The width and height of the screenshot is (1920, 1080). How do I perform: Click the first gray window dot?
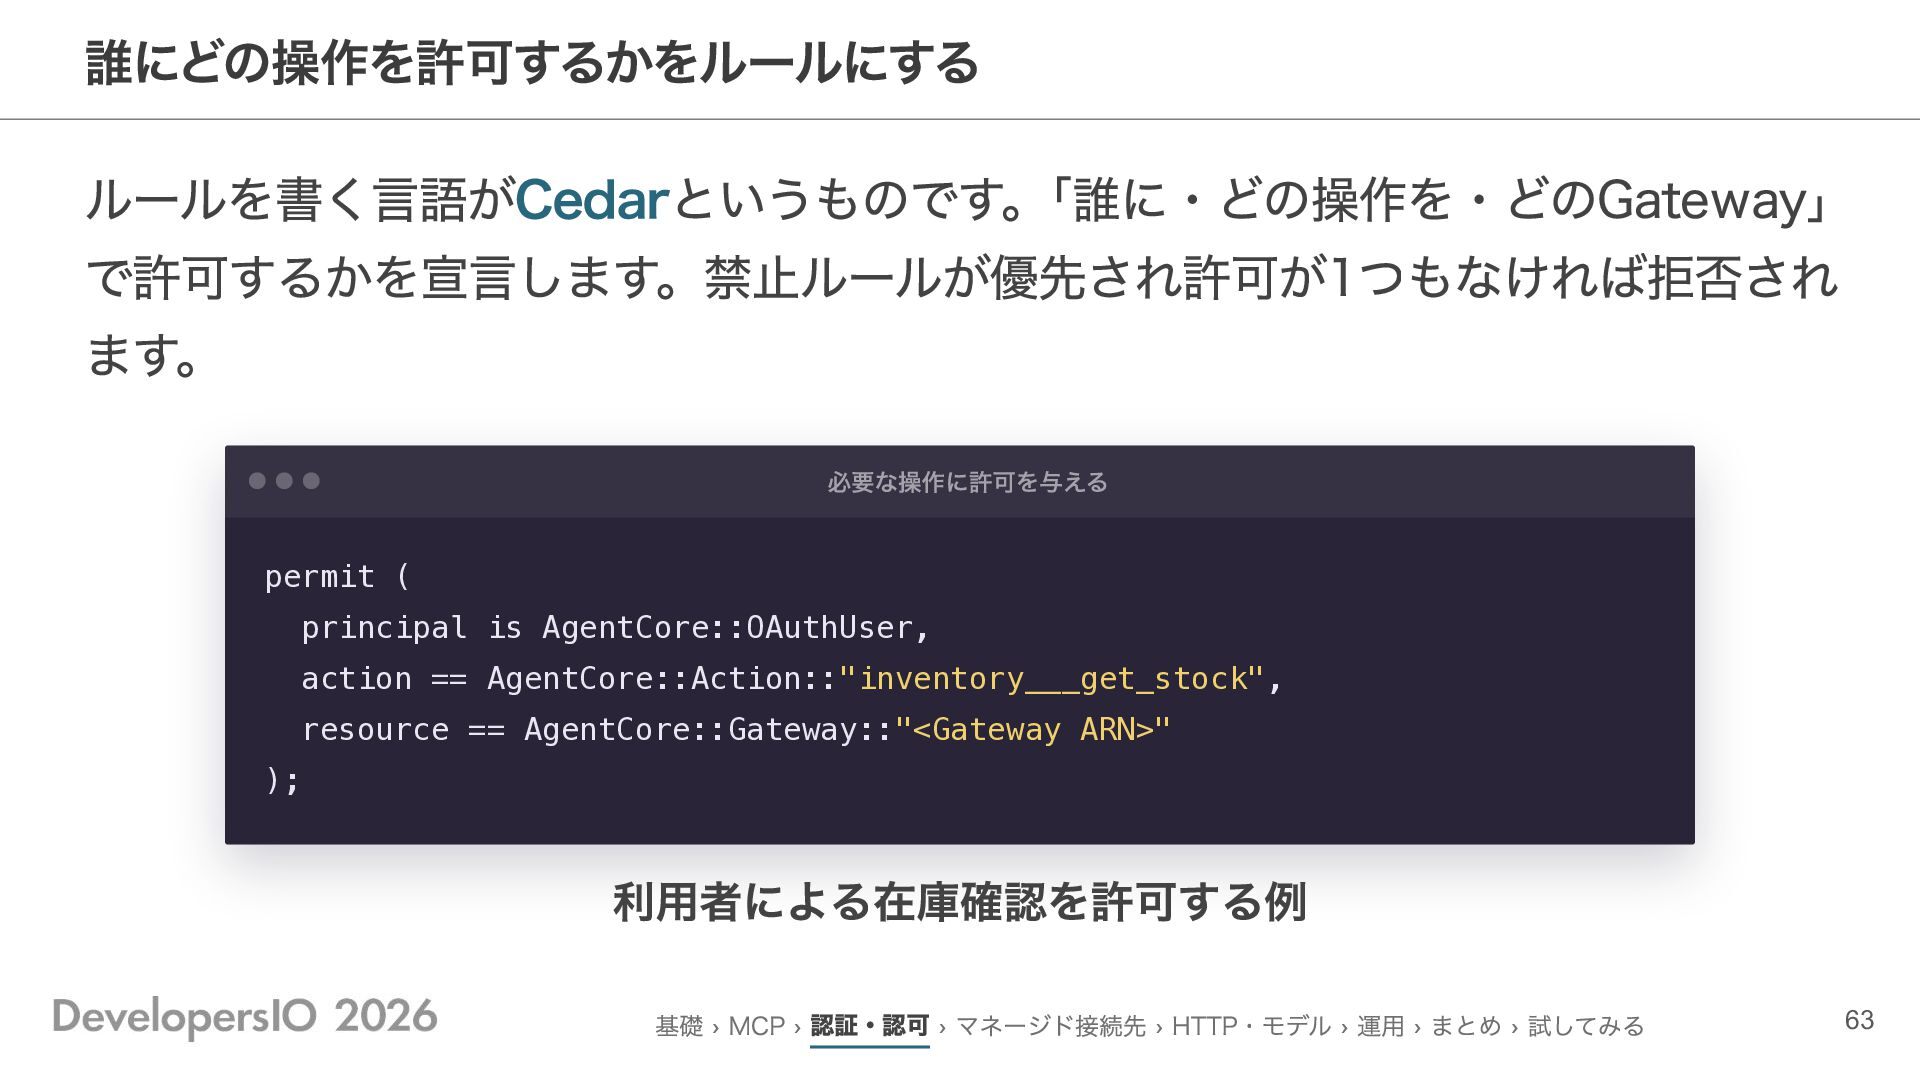click(257, 481)
